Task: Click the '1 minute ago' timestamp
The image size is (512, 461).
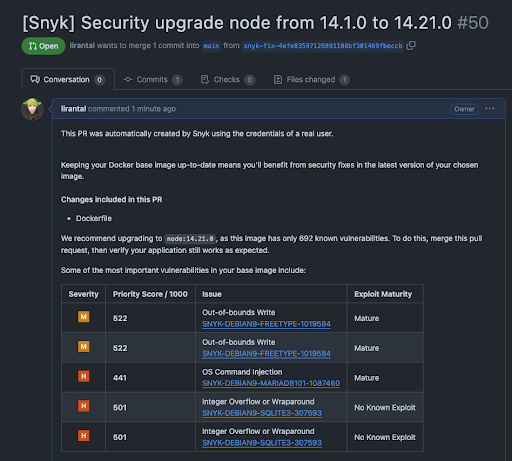Action: click(153, 109)
